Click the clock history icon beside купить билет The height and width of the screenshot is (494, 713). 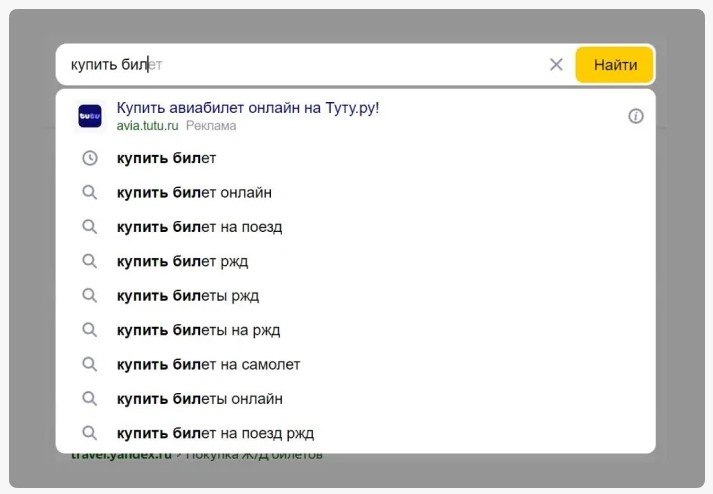[90, 158]
